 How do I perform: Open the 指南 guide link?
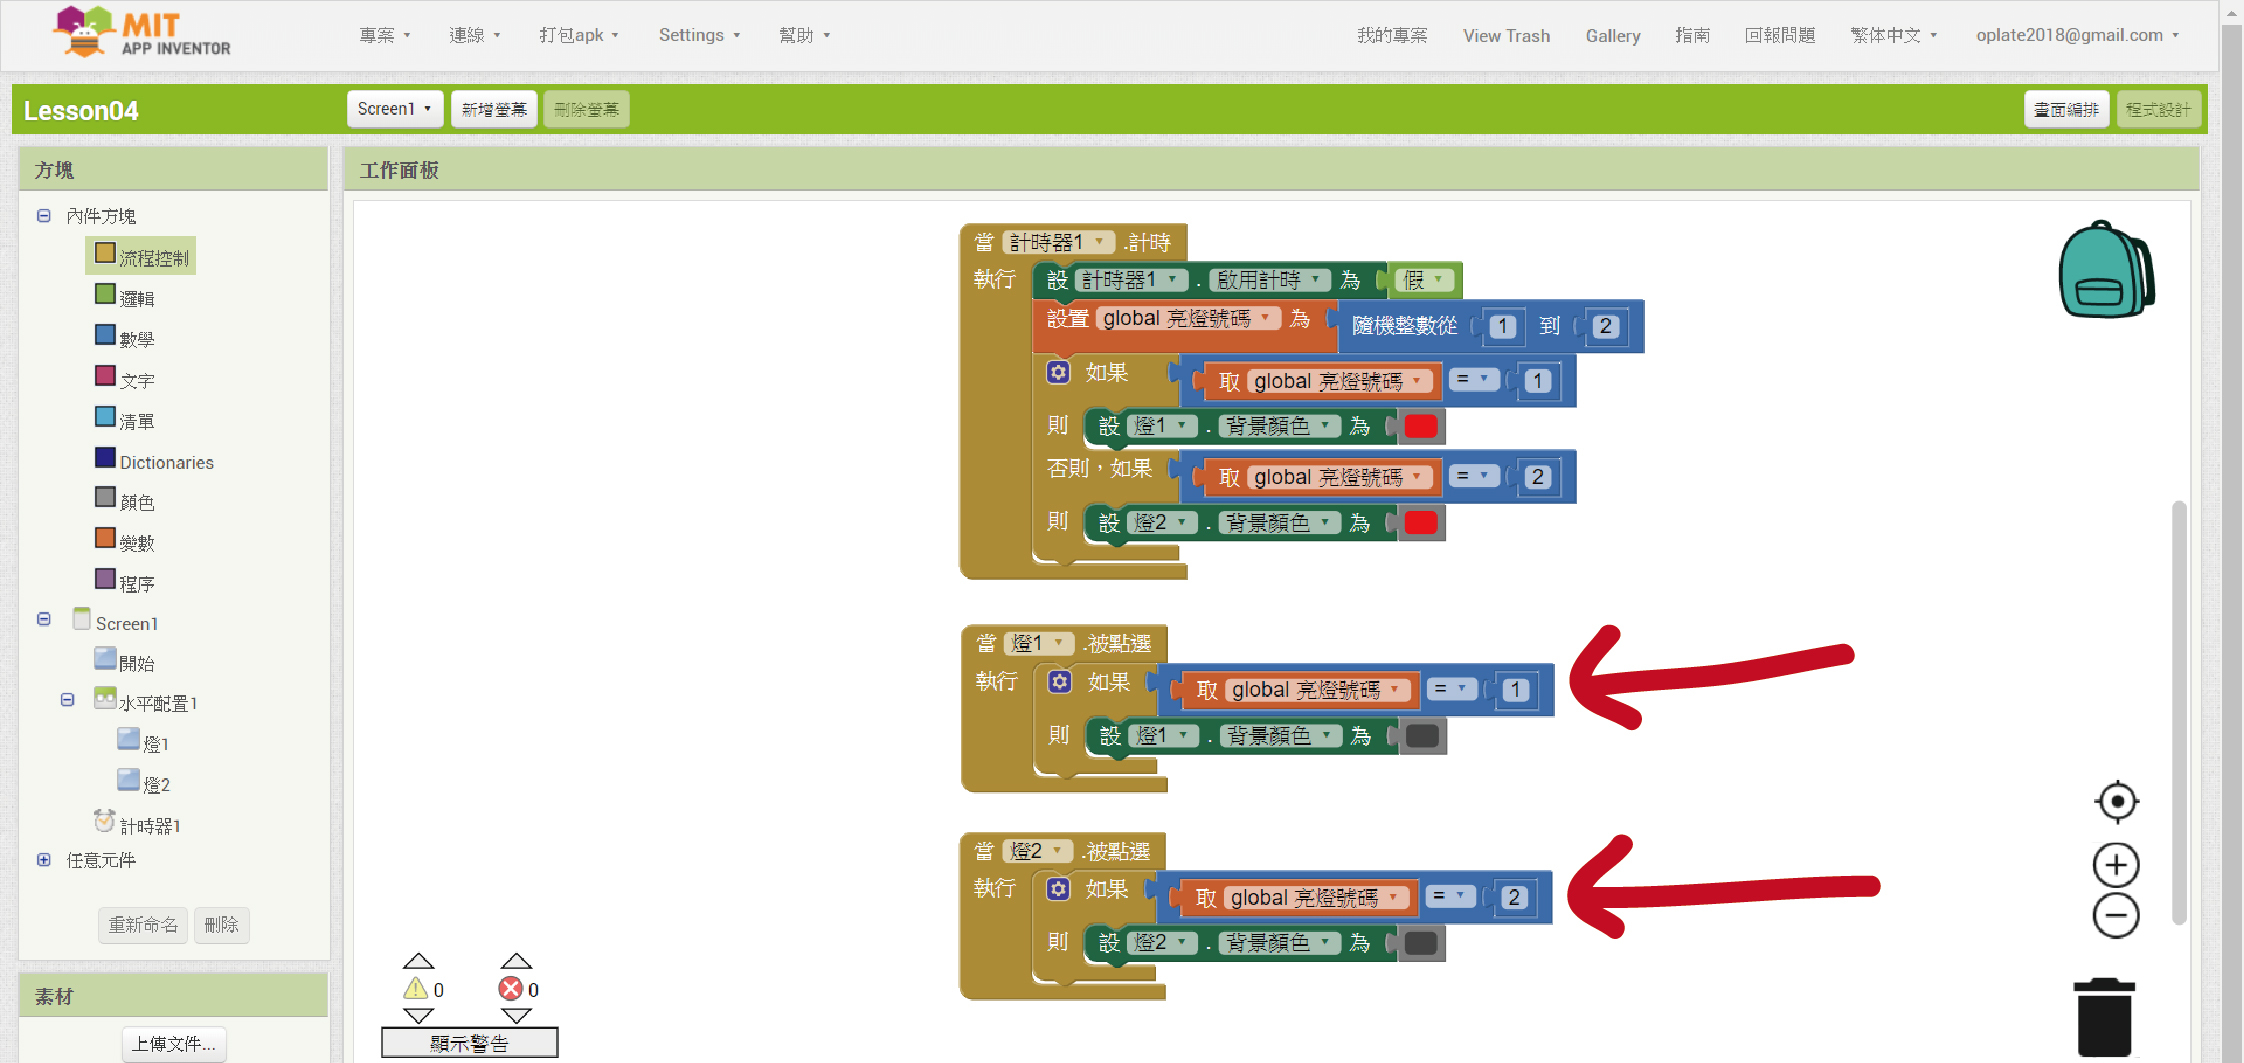1692,35
